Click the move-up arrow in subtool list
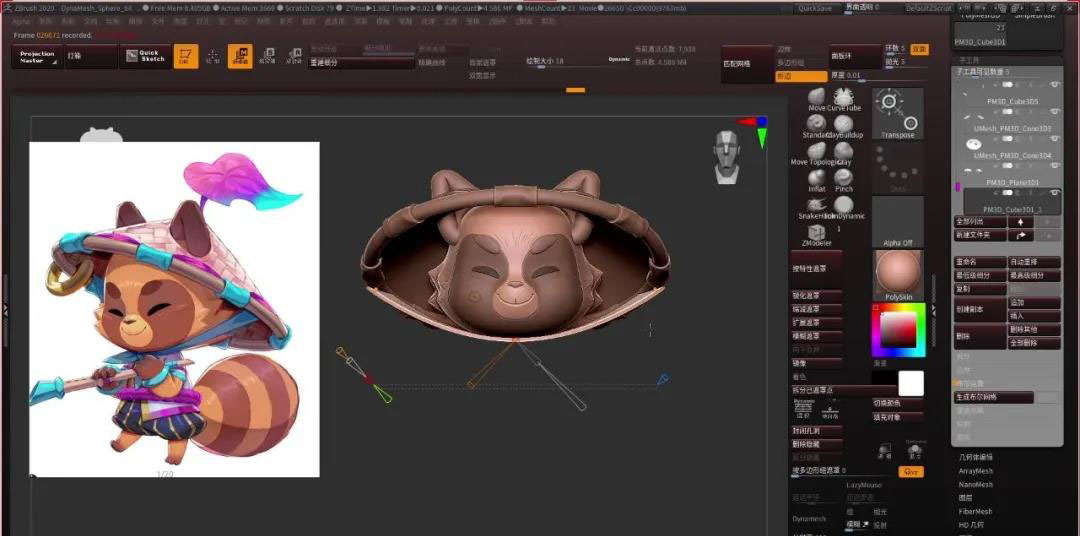Image resolution: width=1080 pixels, height=536 pixels. 1021,222
